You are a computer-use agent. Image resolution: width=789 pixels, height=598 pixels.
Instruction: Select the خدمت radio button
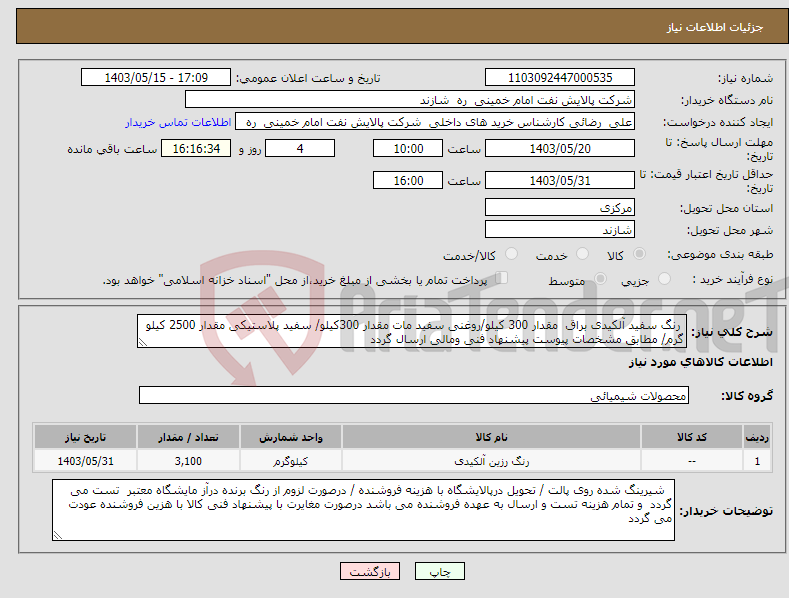tap(582, 254)
